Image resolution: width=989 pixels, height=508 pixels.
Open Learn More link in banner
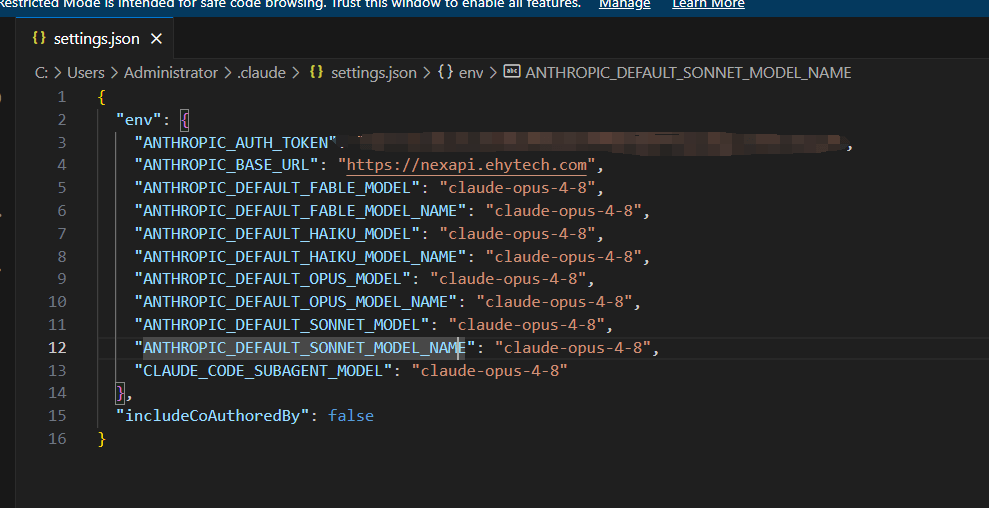click(x=708, y=4)
